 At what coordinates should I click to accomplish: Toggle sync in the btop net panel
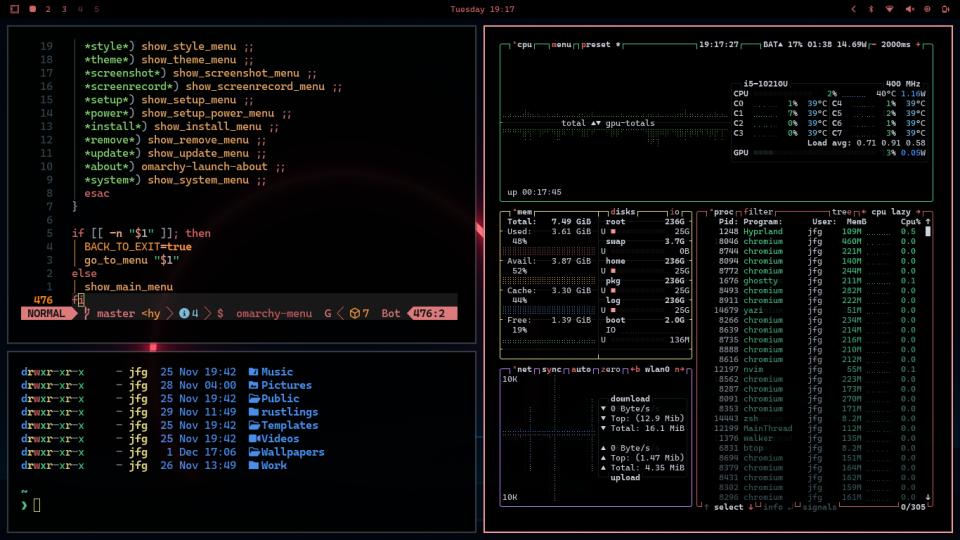click(552, 370)
